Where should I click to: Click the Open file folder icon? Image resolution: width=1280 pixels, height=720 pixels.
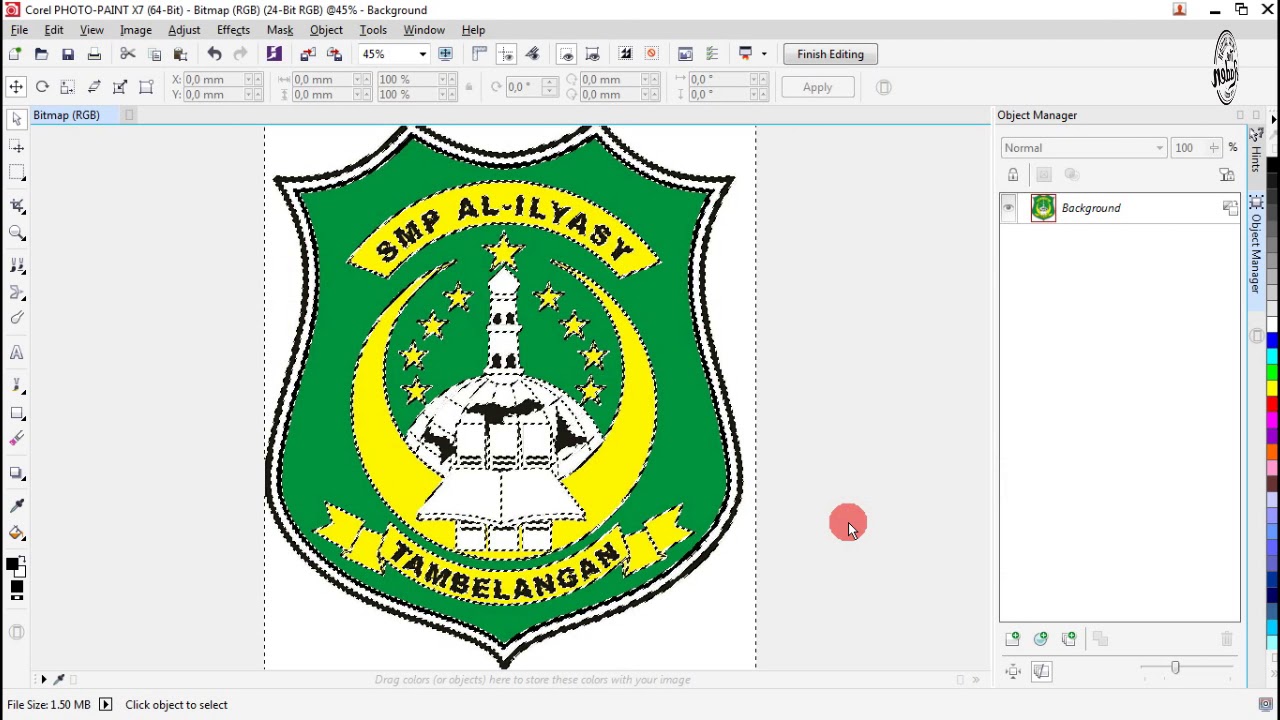(x=41, y=54)
